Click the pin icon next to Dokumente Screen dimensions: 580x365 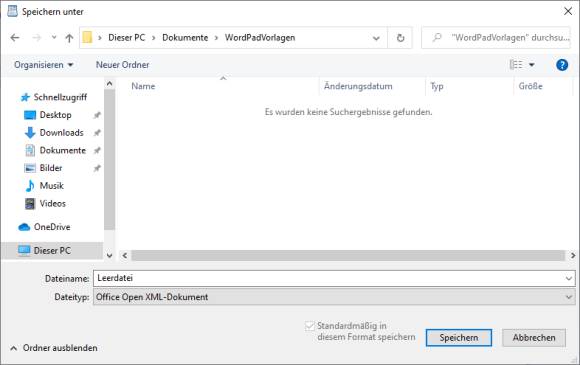(97, 151)
